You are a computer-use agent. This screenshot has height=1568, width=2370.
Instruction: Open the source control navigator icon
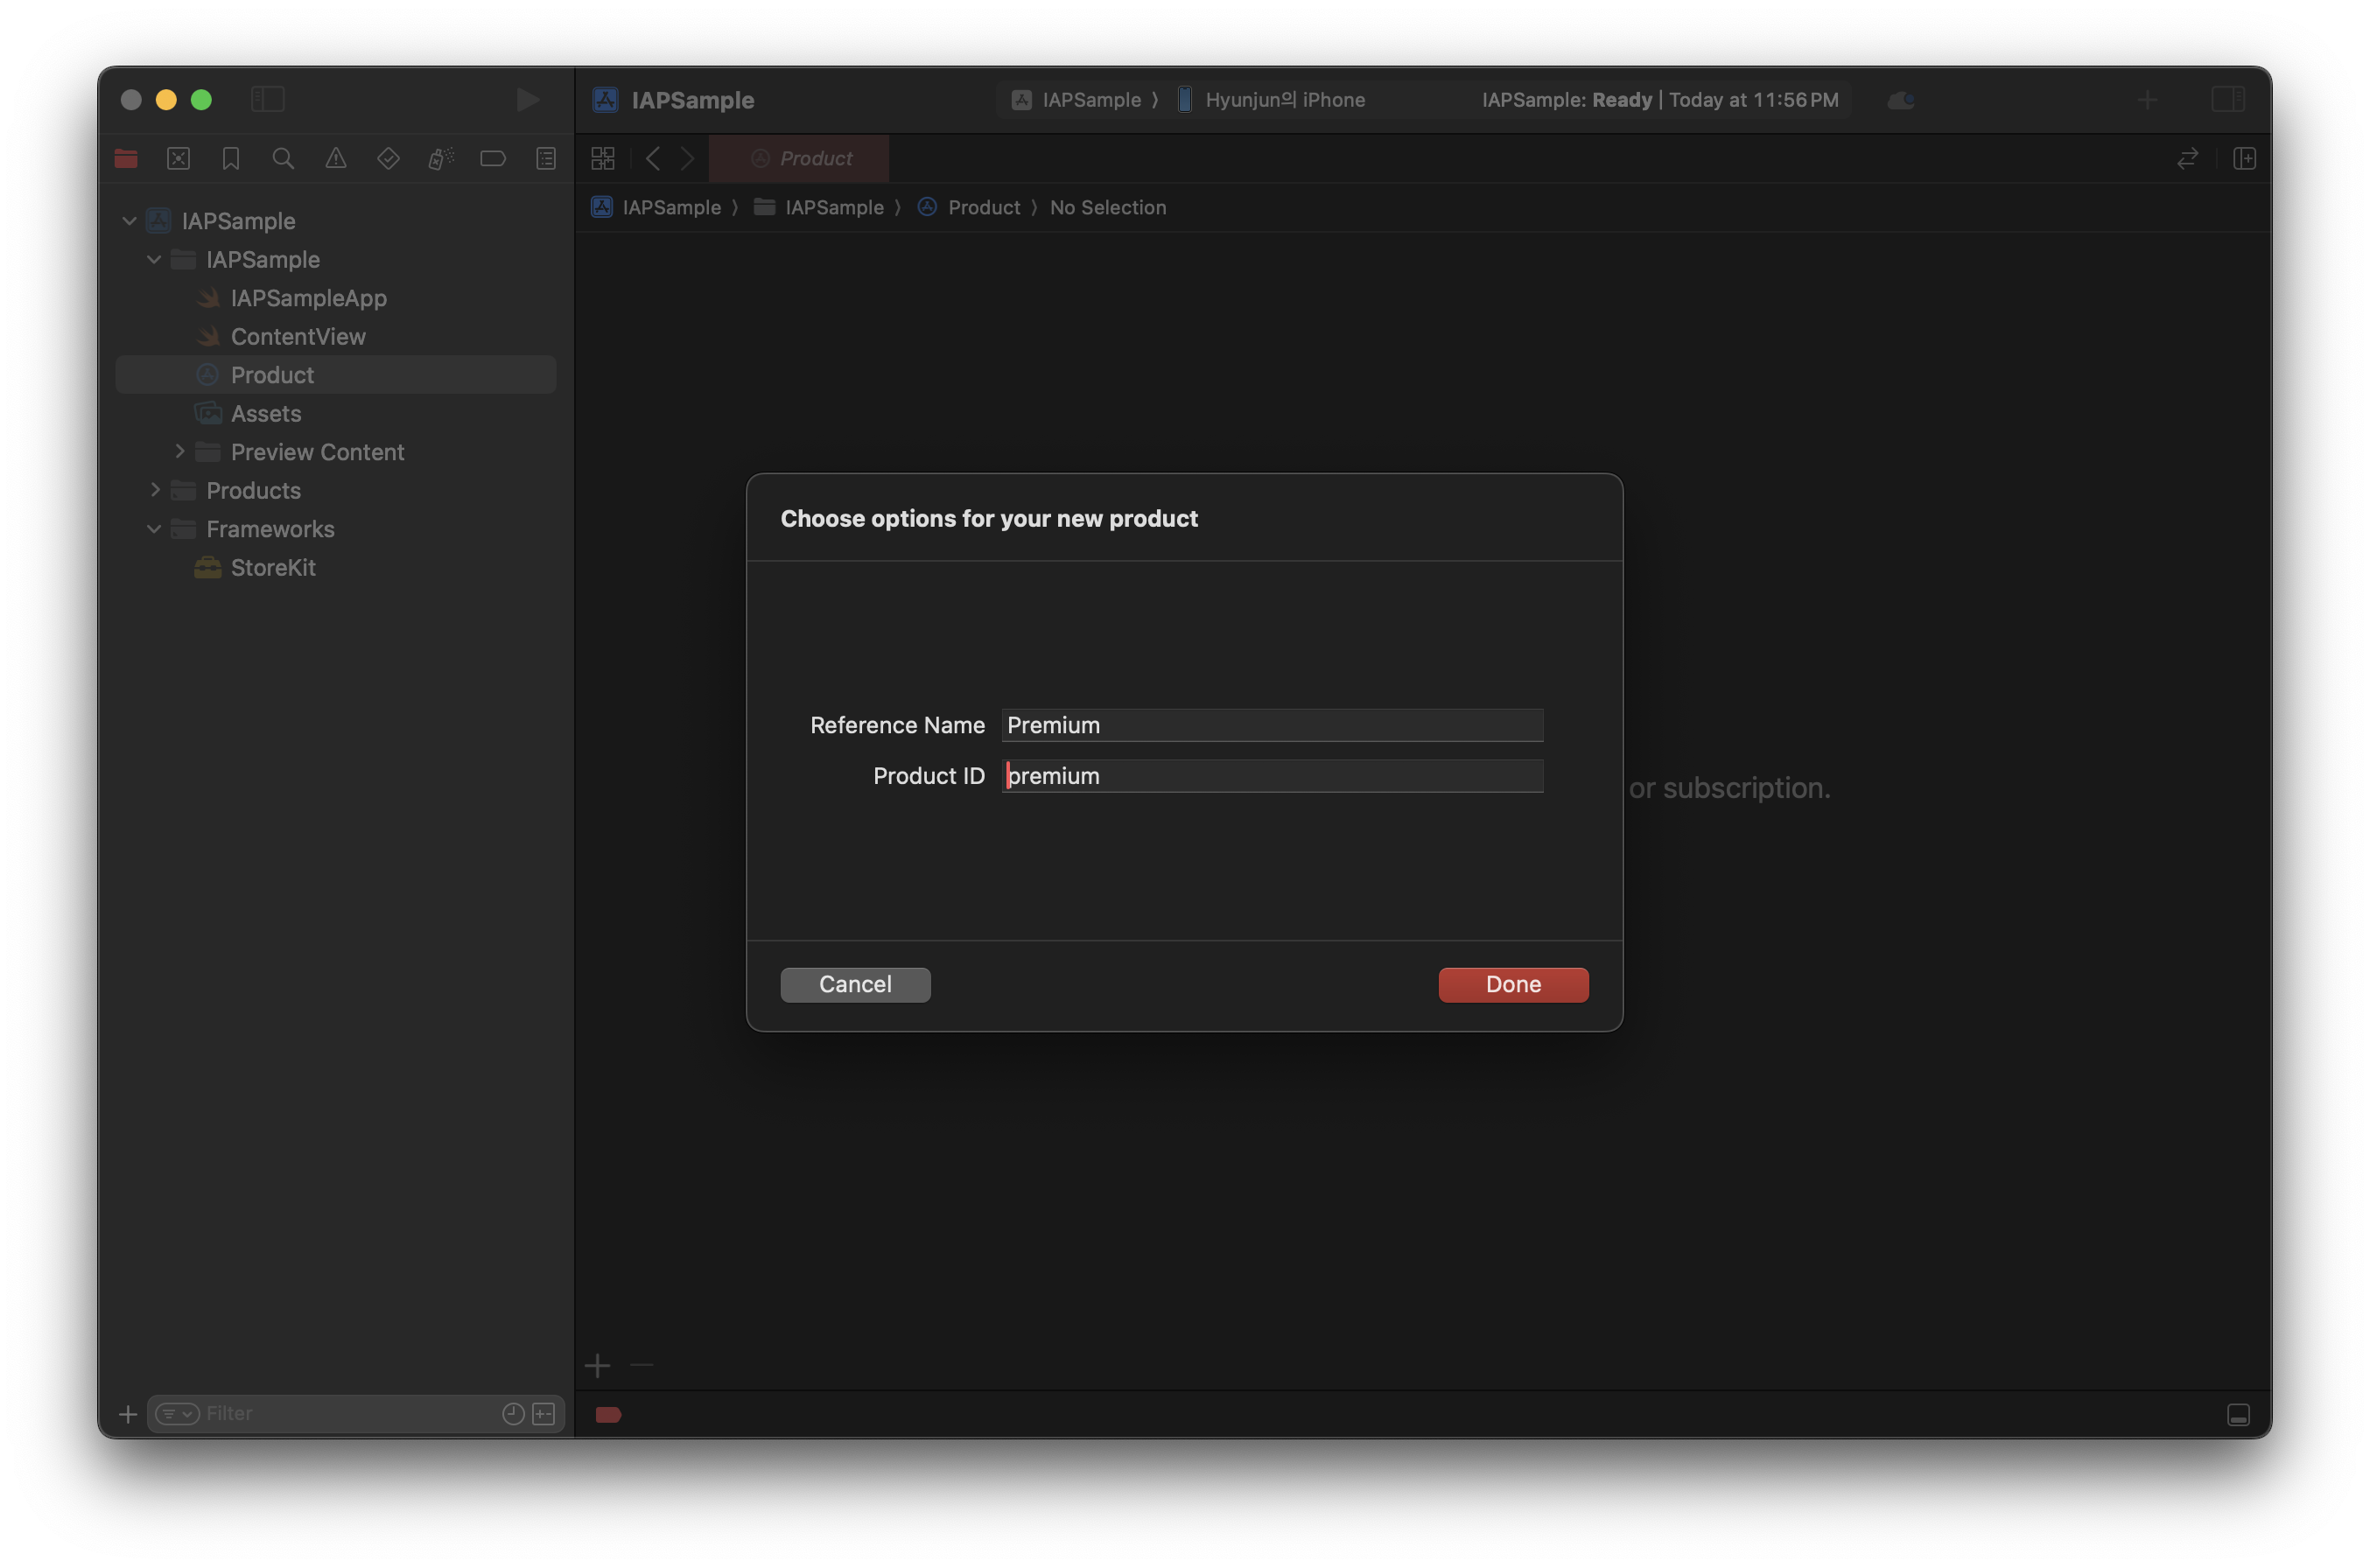click(178, 158)
